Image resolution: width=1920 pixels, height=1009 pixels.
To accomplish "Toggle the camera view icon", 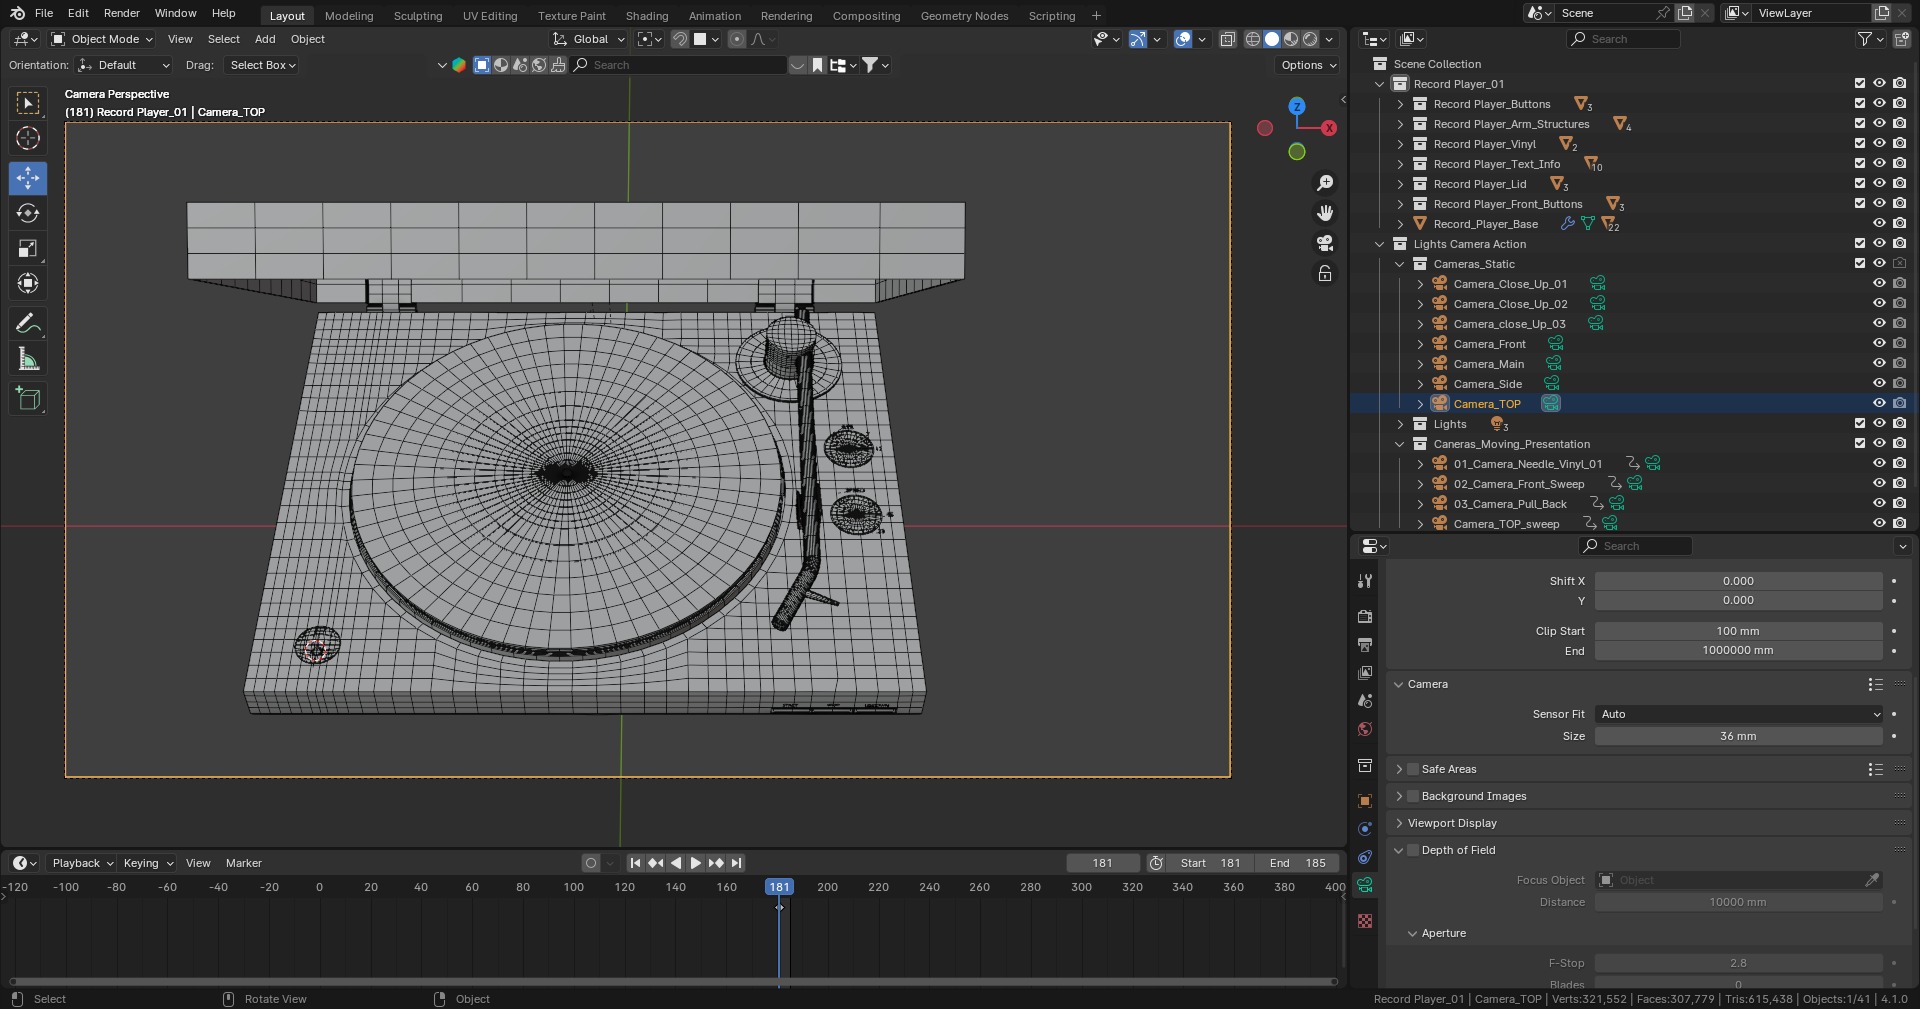I will 1325,243.
